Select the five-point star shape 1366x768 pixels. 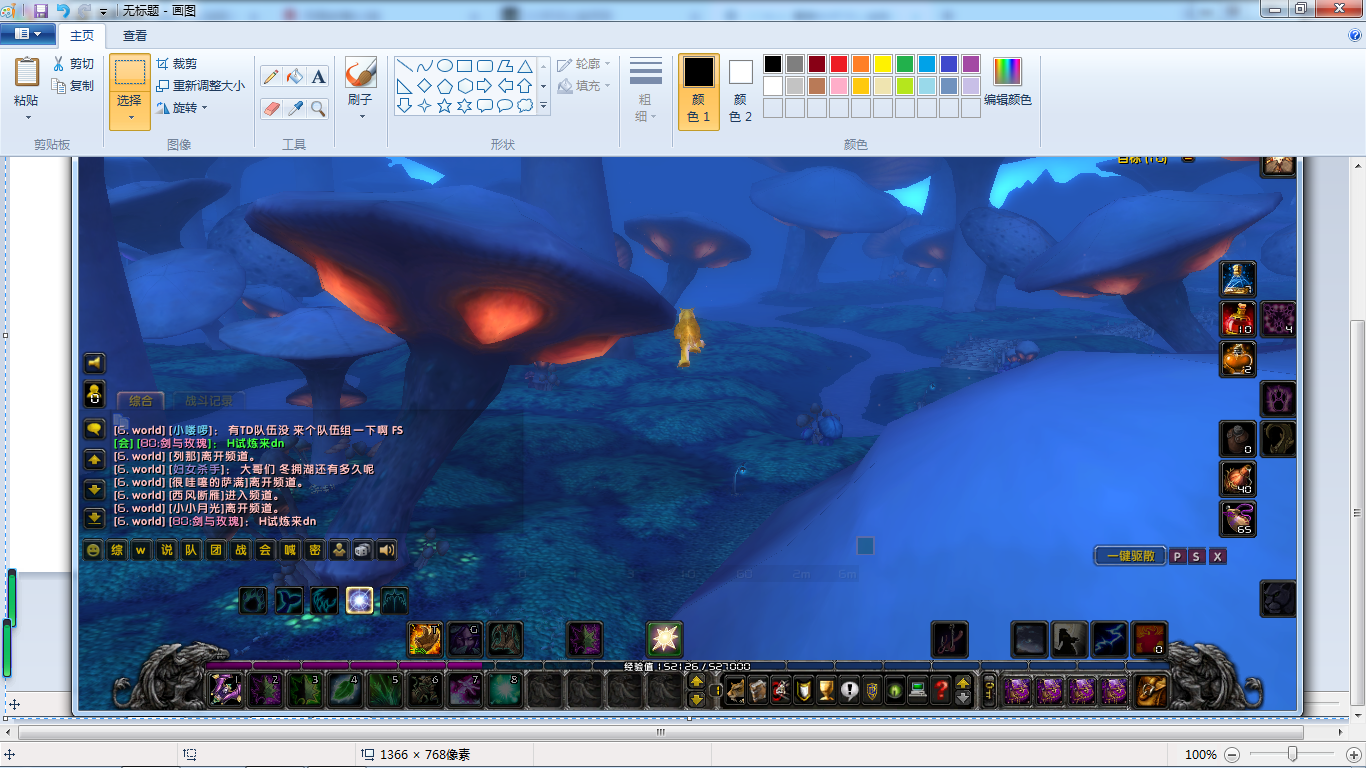[x=444, y=105]
